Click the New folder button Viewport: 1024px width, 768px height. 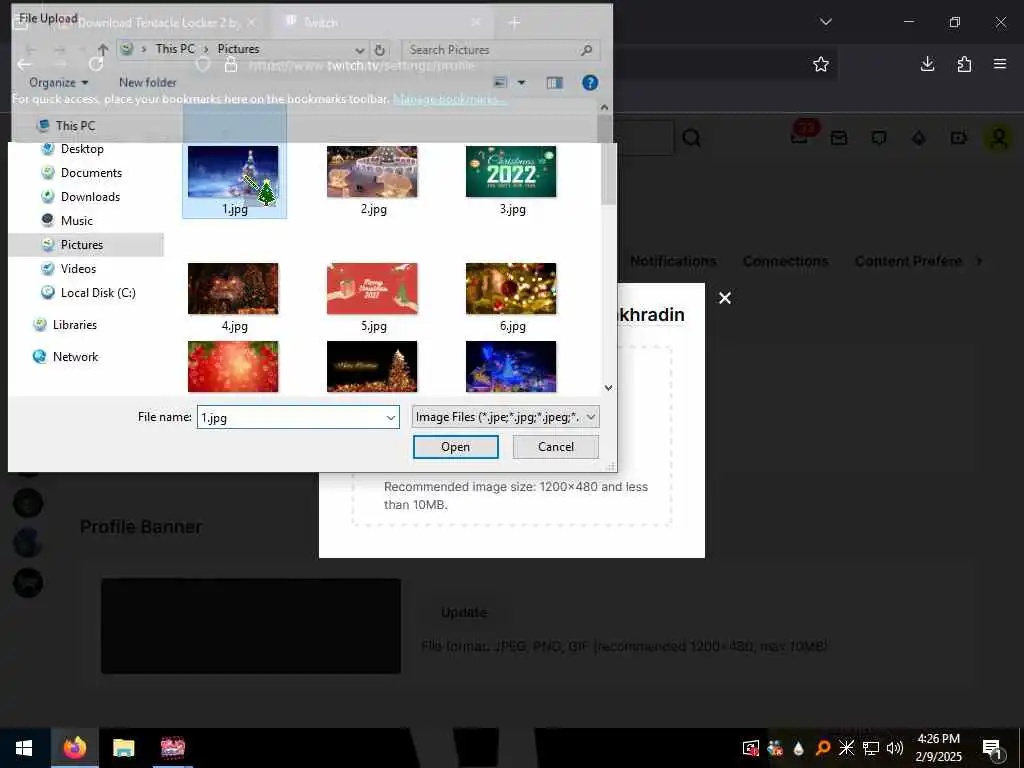[148, 82]
